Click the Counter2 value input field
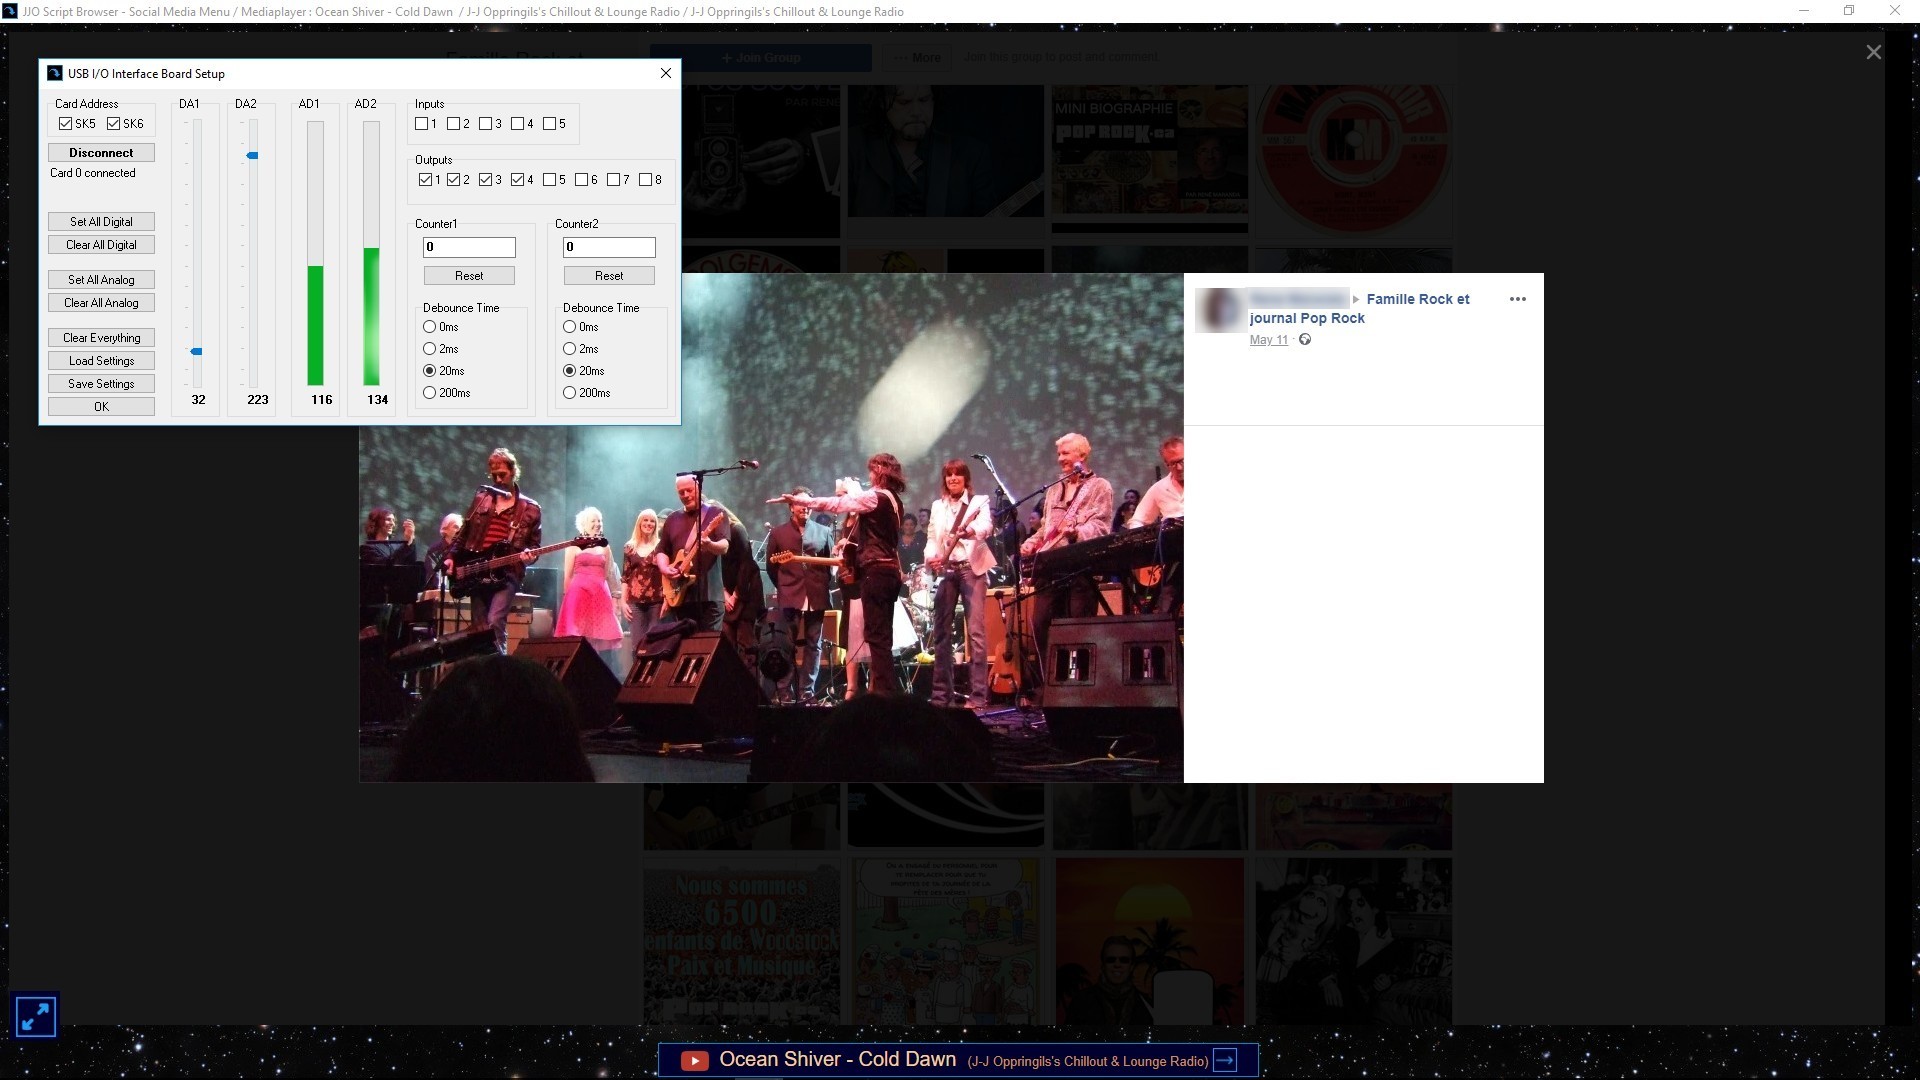Image resolution: width=1920 pixels, height=1080 pixels. (609, 247)
